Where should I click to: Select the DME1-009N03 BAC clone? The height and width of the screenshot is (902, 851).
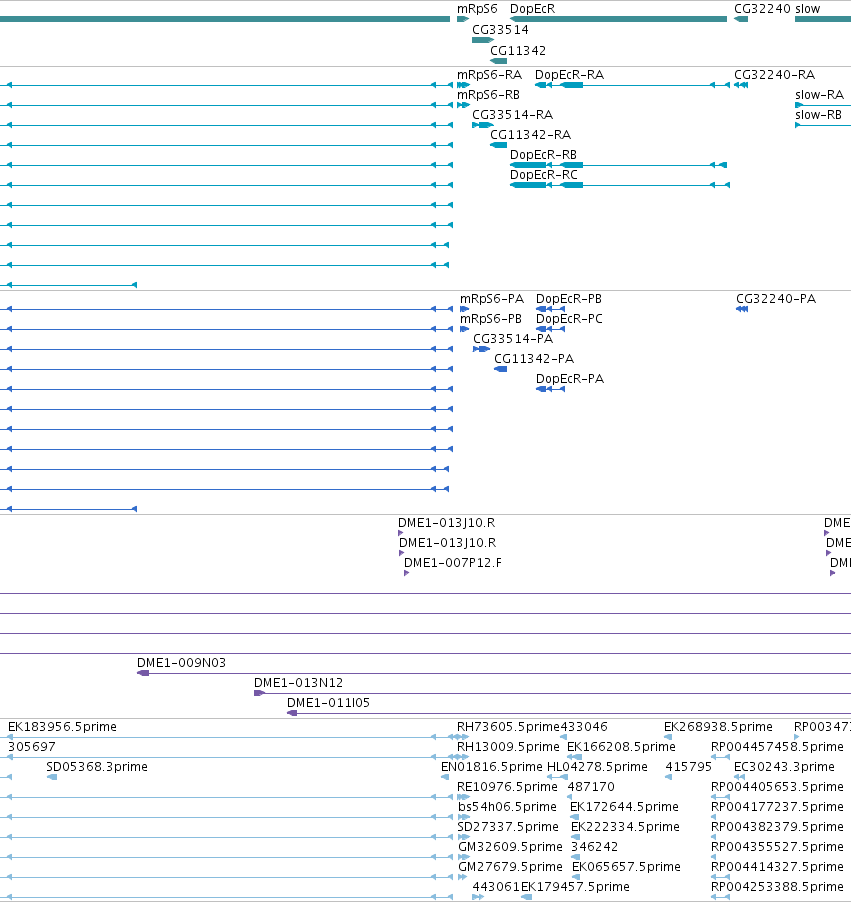tap(494, 673)
